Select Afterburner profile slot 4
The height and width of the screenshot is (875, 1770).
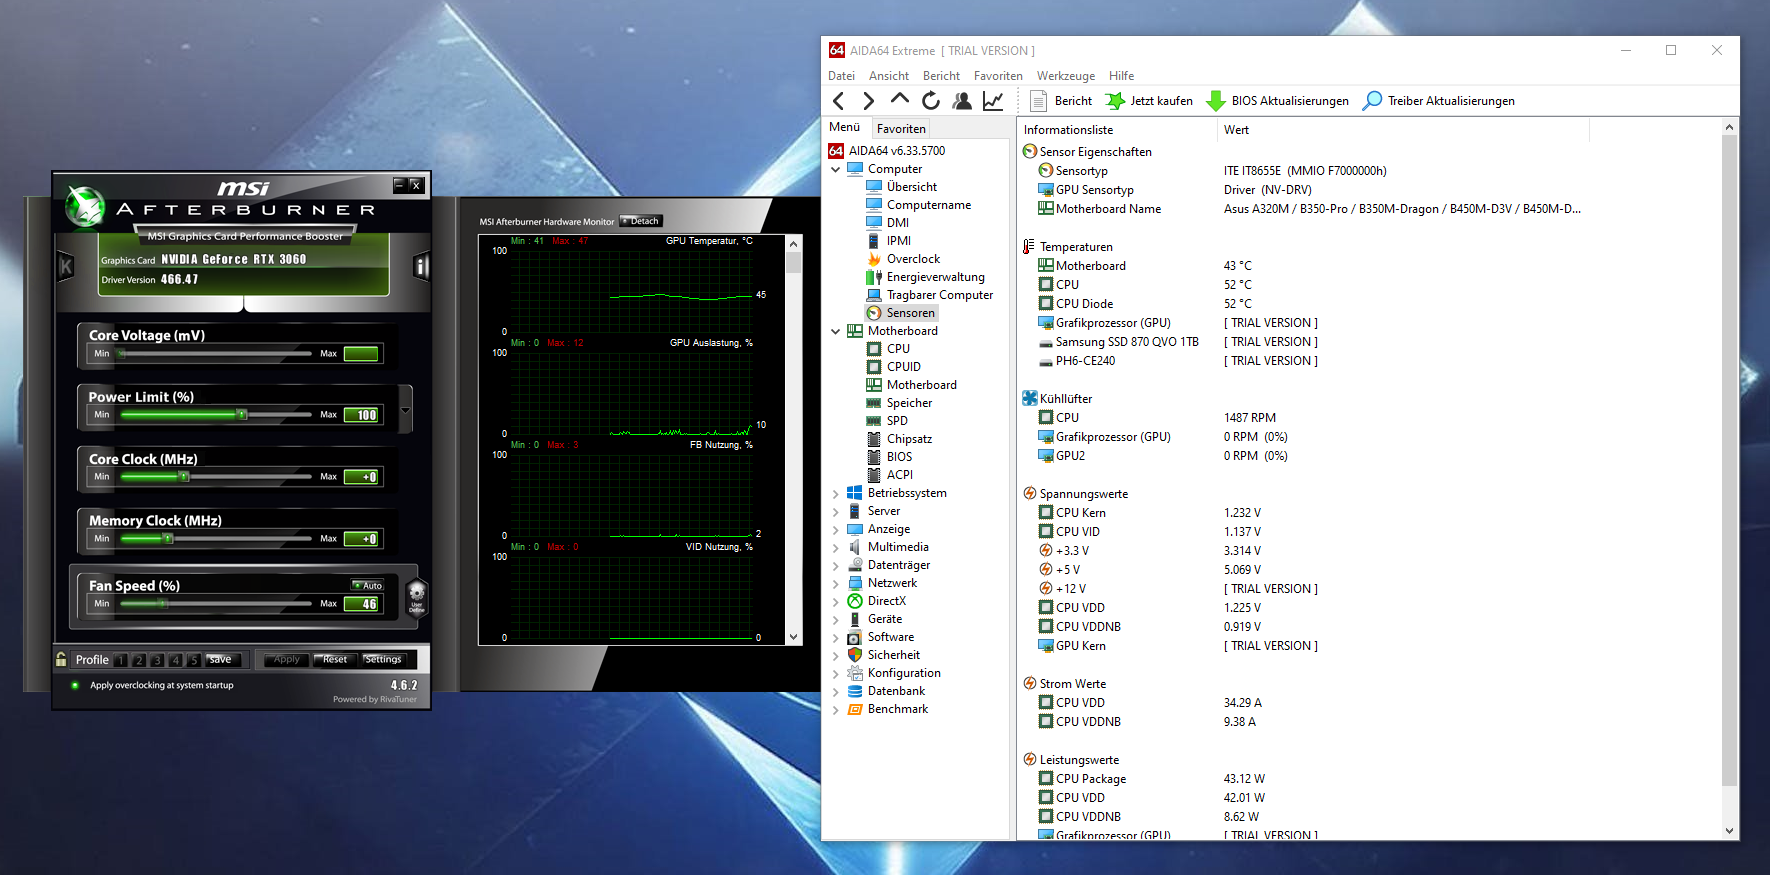tap(176, 660)
